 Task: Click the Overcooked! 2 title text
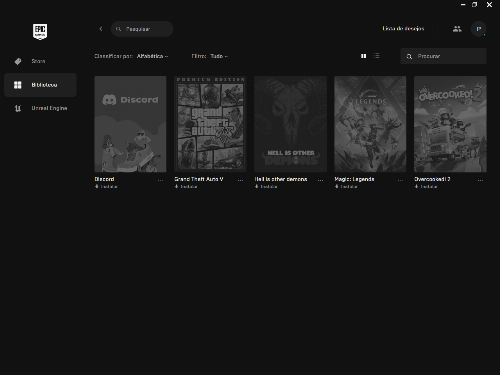[x=432, y=179]
